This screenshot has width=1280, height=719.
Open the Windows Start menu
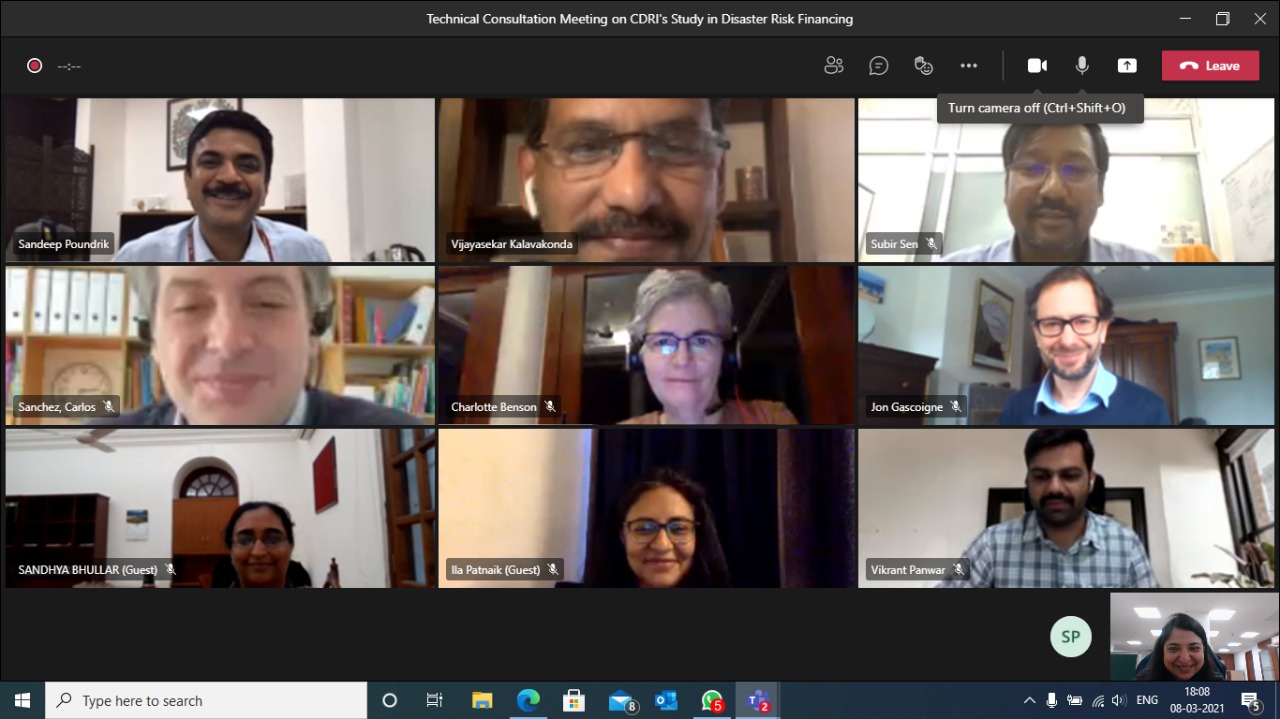click(x=22, y=700)
